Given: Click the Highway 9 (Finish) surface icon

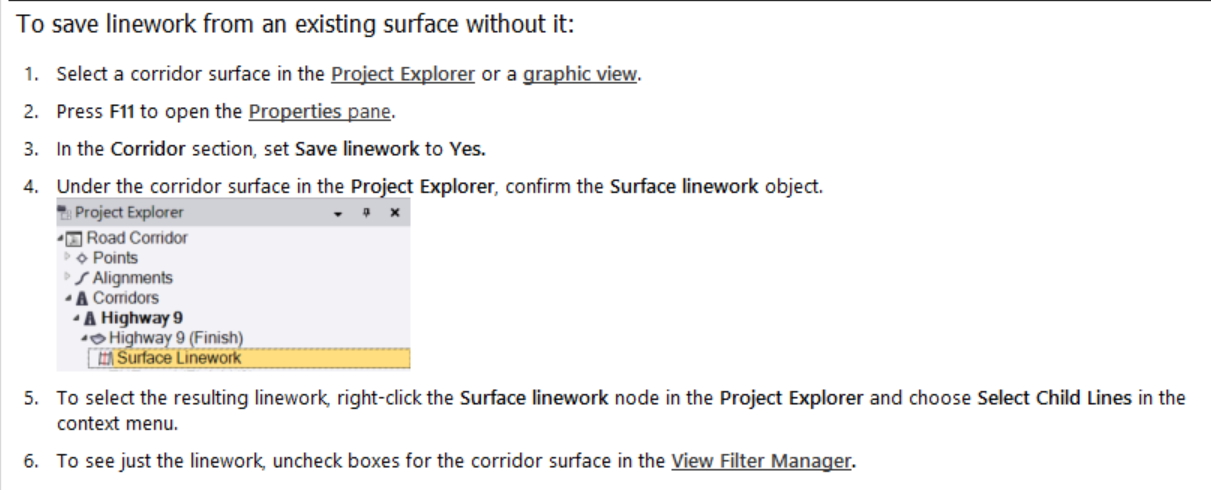Looking at the screenshot, I should click(x=100, y=338).
